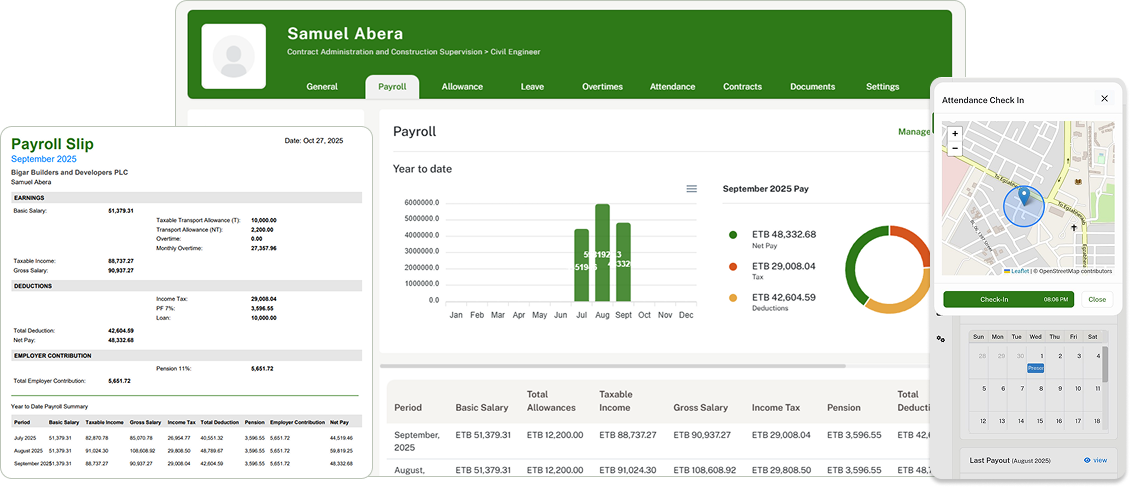Switch to the Allowance tab
This screenshot has height=487, width=1130.
(x=462, y=86)
